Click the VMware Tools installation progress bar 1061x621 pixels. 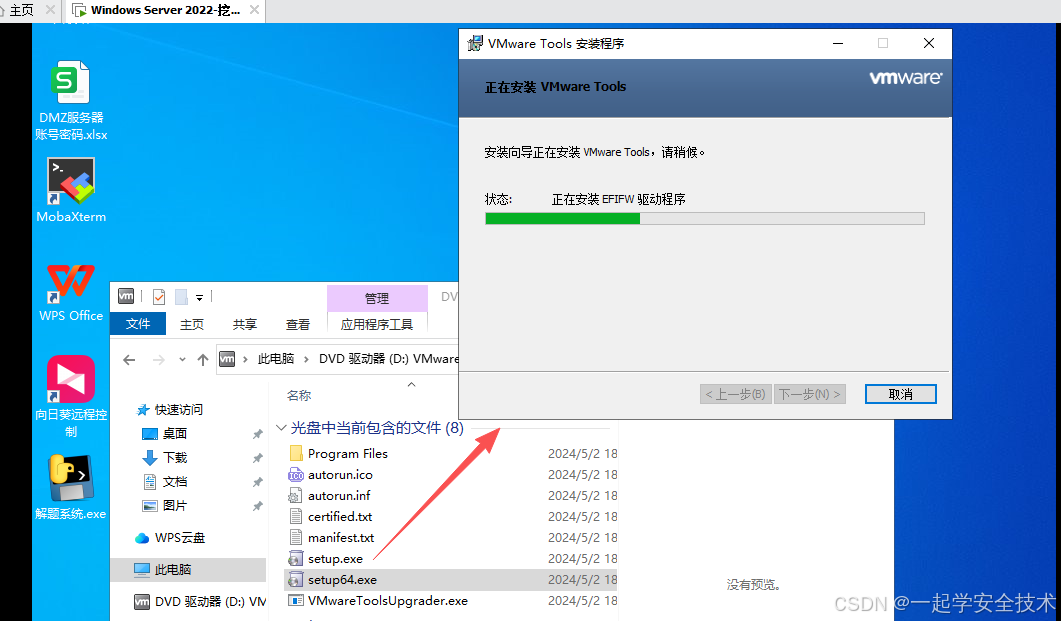pyautogui.click(x=704, y=218)
